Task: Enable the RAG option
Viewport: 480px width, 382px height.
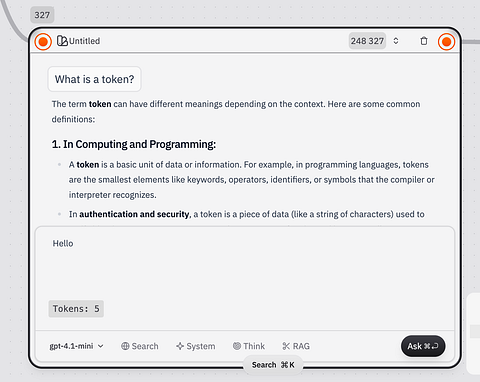Action: point(296,346)
